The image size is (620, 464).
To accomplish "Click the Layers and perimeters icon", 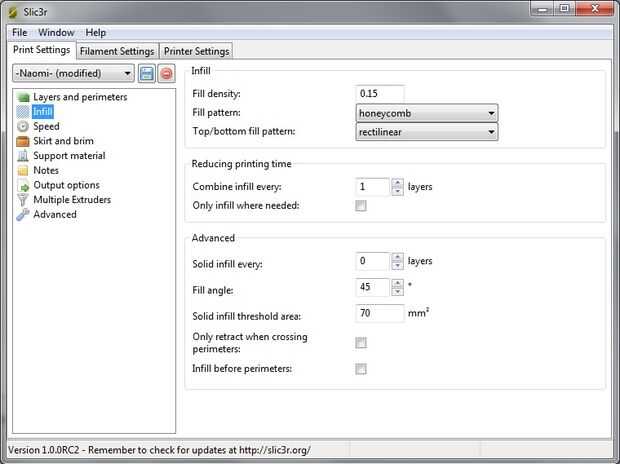I will [x=23, y=97].
